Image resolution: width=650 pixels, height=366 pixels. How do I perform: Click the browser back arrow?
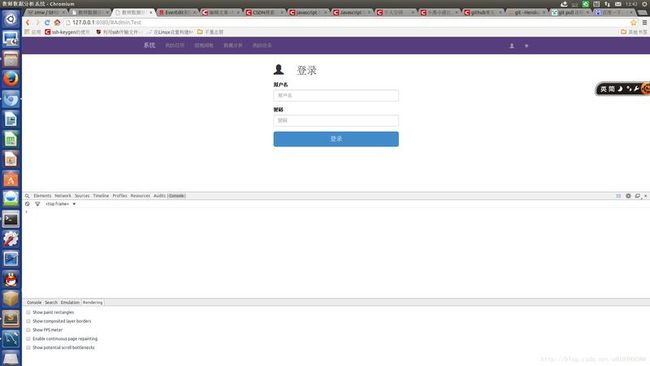pos(28,22)
